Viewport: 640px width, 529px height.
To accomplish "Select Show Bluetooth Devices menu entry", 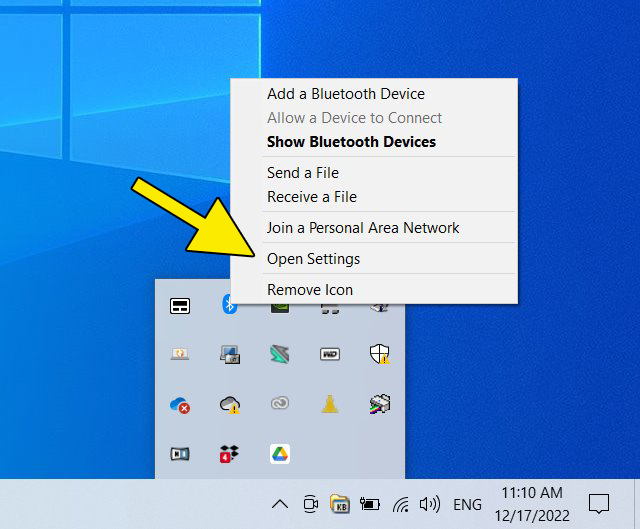I will click(x=374, y=142).
